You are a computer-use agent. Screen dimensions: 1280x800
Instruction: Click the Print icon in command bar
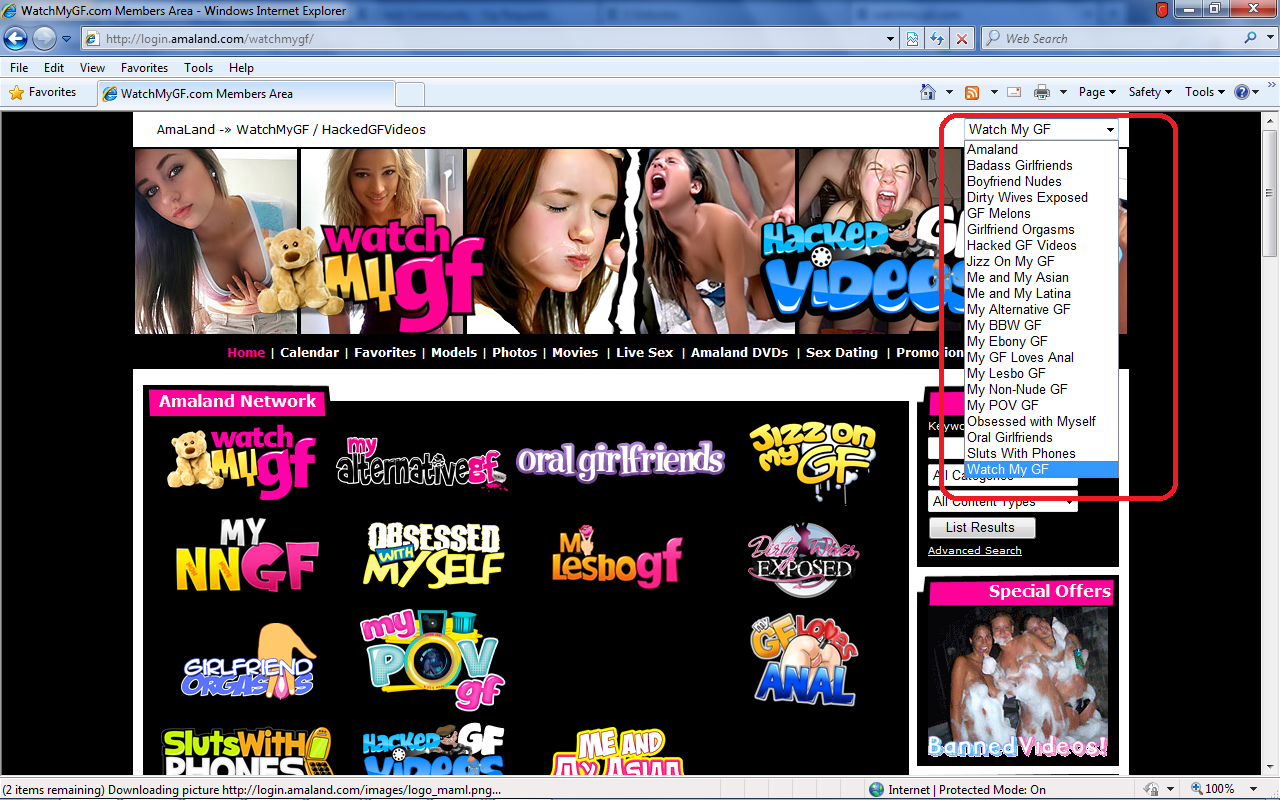point(1041,92)
